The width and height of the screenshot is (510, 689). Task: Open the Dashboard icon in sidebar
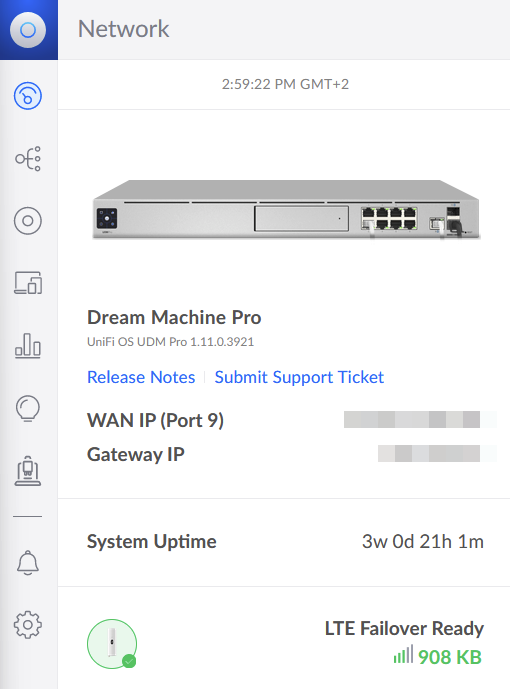tap(28, 96)
